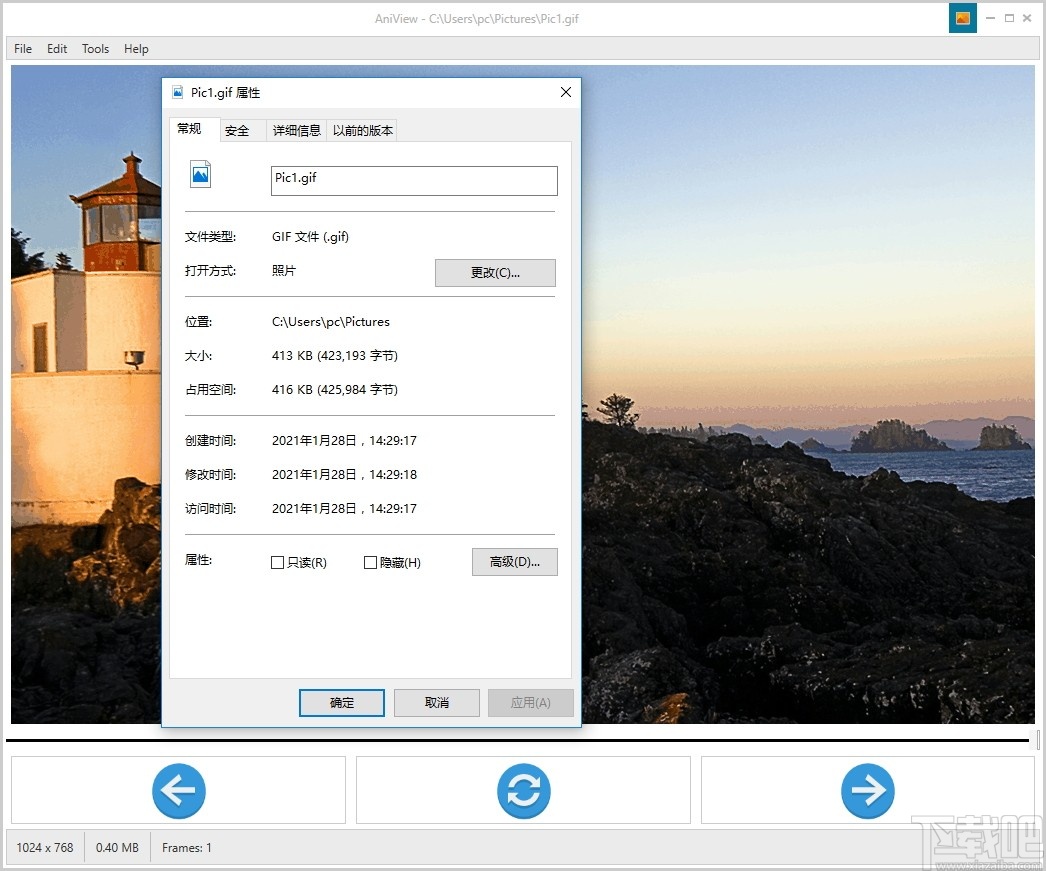This screenshot has height=871, width=1046.
Task: Minimize the AniView window
Action: [x=991, y=19]
